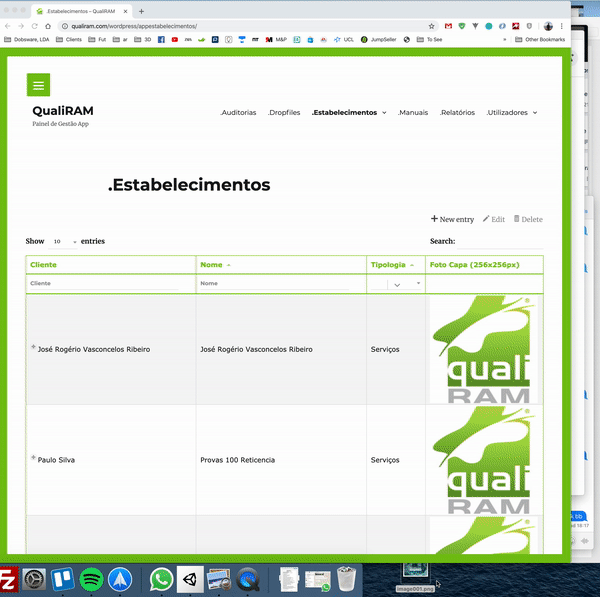600x597 pixels.
Task: Expand row for José Rogério Vasconcelos Ribeiro
Action: 33,347
